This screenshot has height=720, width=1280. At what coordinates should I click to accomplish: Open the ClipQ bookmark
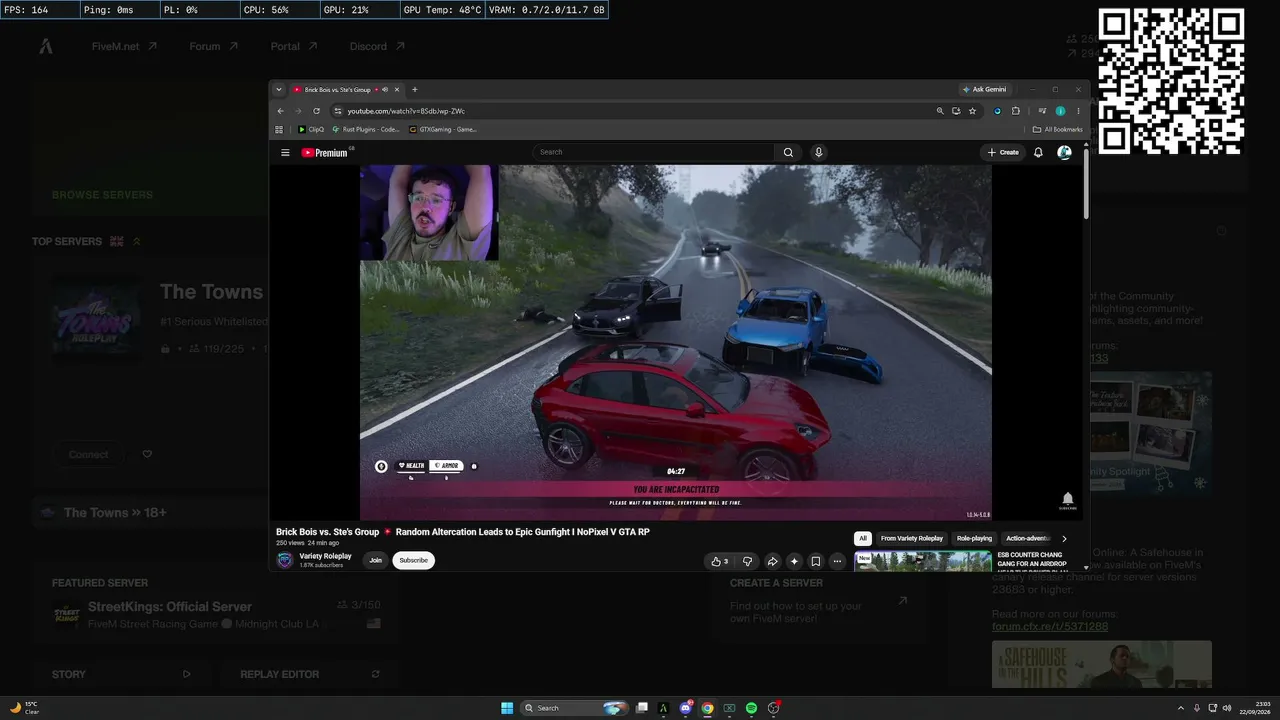[x=311, y=129]
